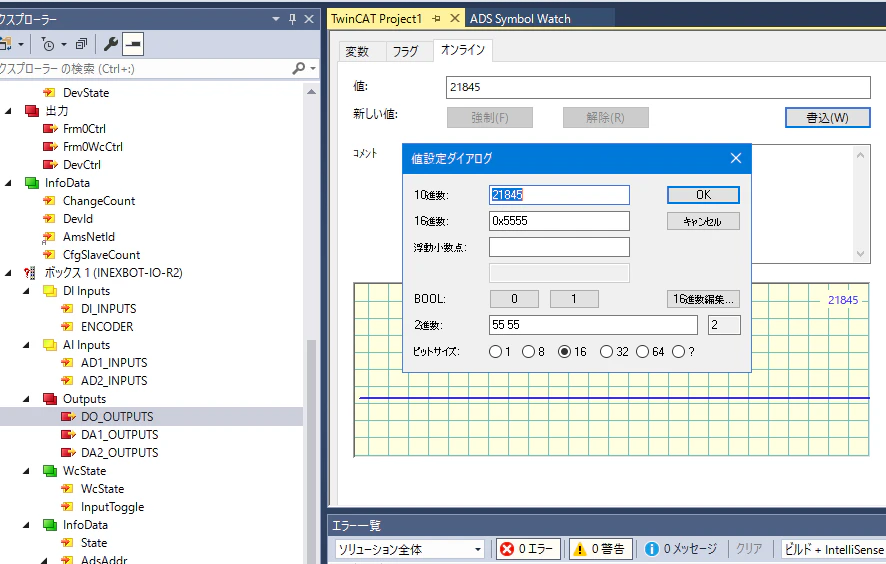Select the TwinCAT Project1 document tab
The height and width of the screenshot is (564, 886).
pyautogui.click(x=377, y=19)
